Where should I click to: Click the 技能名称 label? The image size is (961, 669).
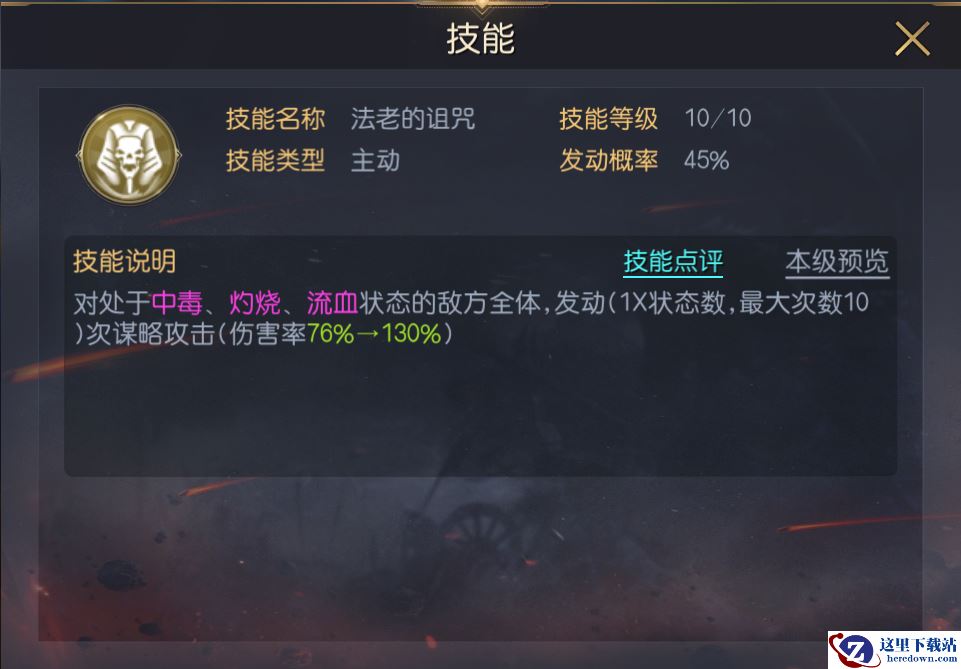[275, 119]
